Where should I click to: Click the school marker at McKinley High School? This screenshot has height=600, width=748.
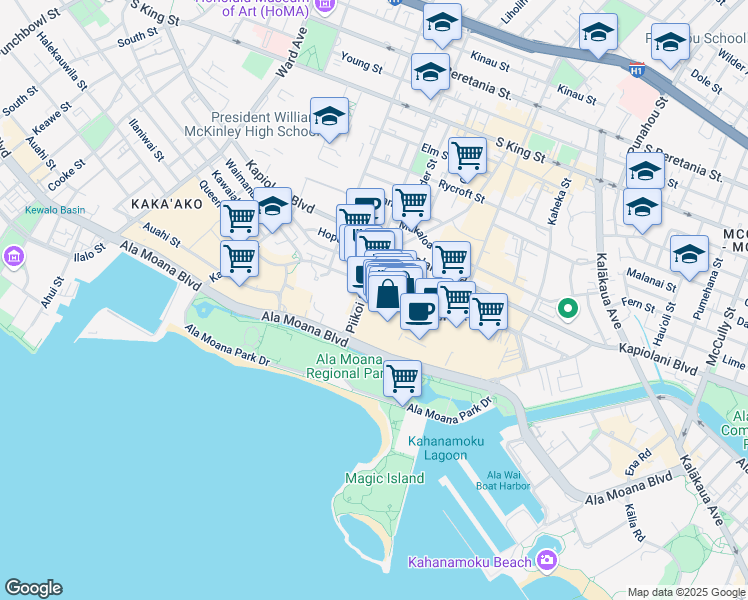329,117
